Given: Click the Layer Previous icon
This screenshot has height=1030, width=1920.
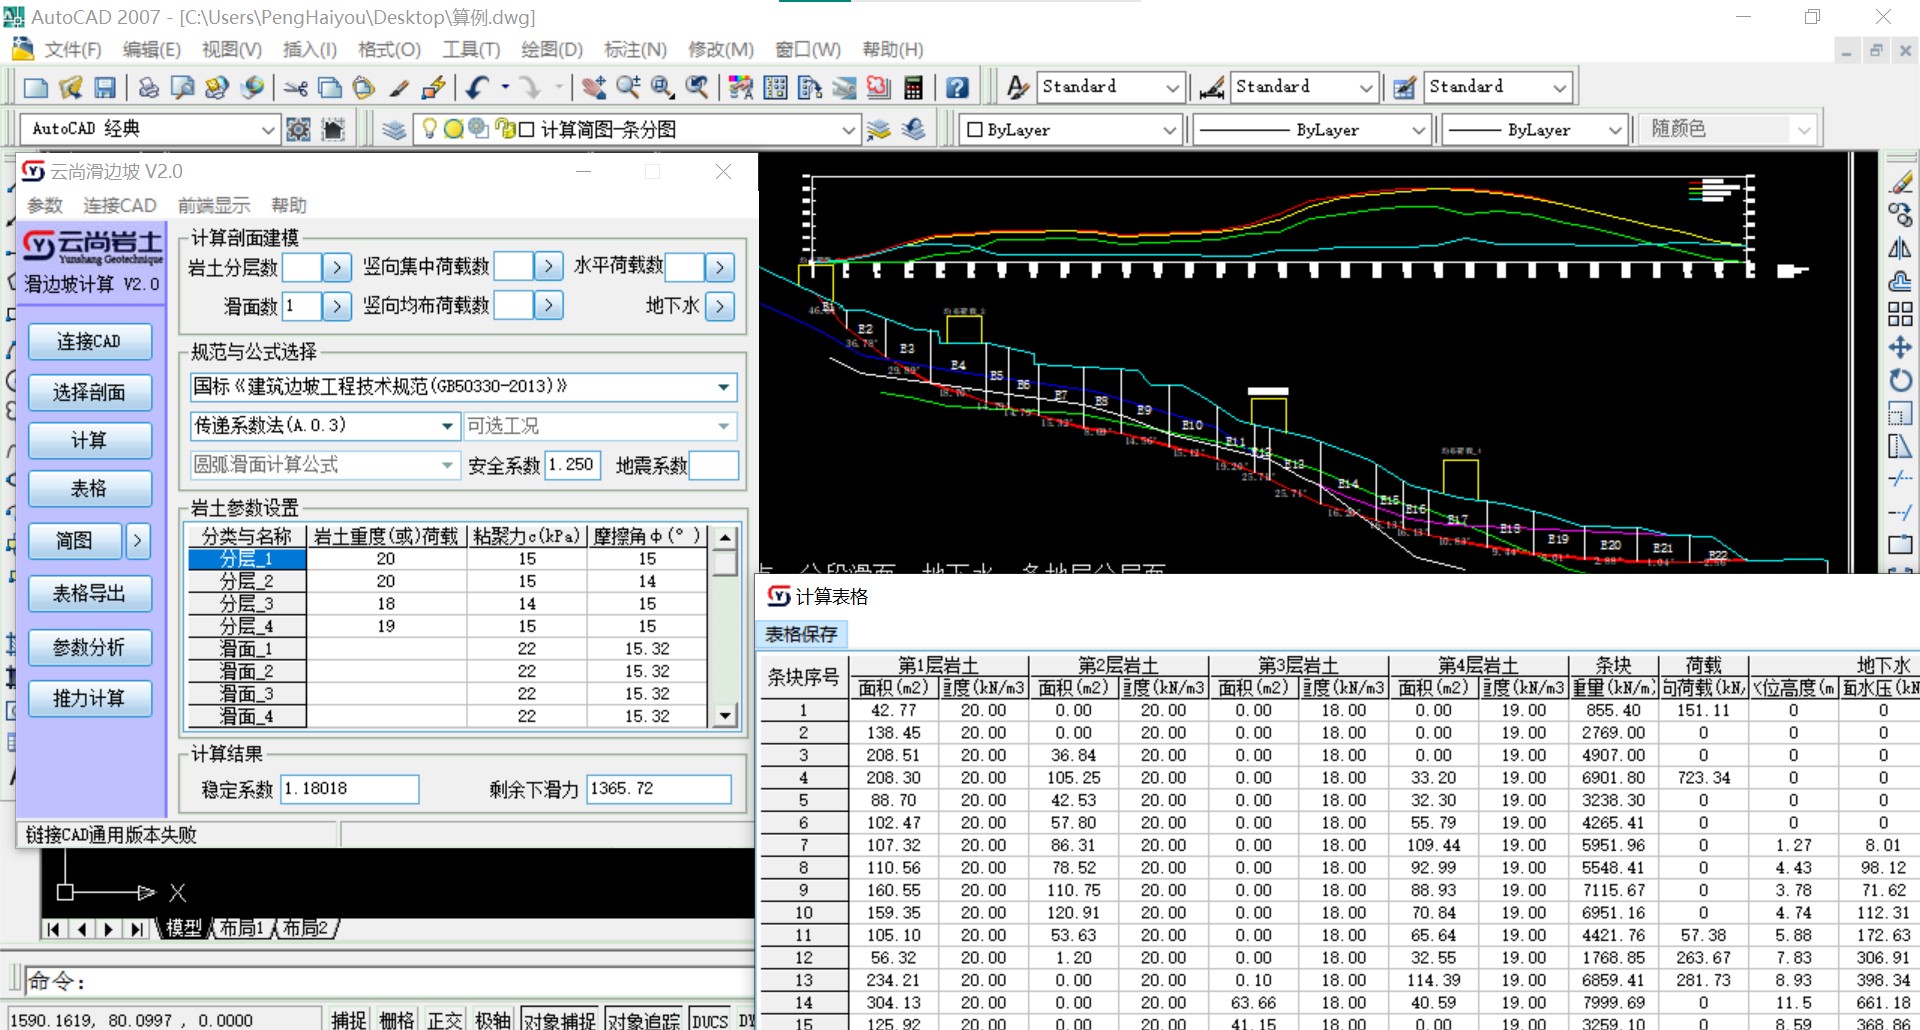Looking at the screenshot, I should coord(913,129).
